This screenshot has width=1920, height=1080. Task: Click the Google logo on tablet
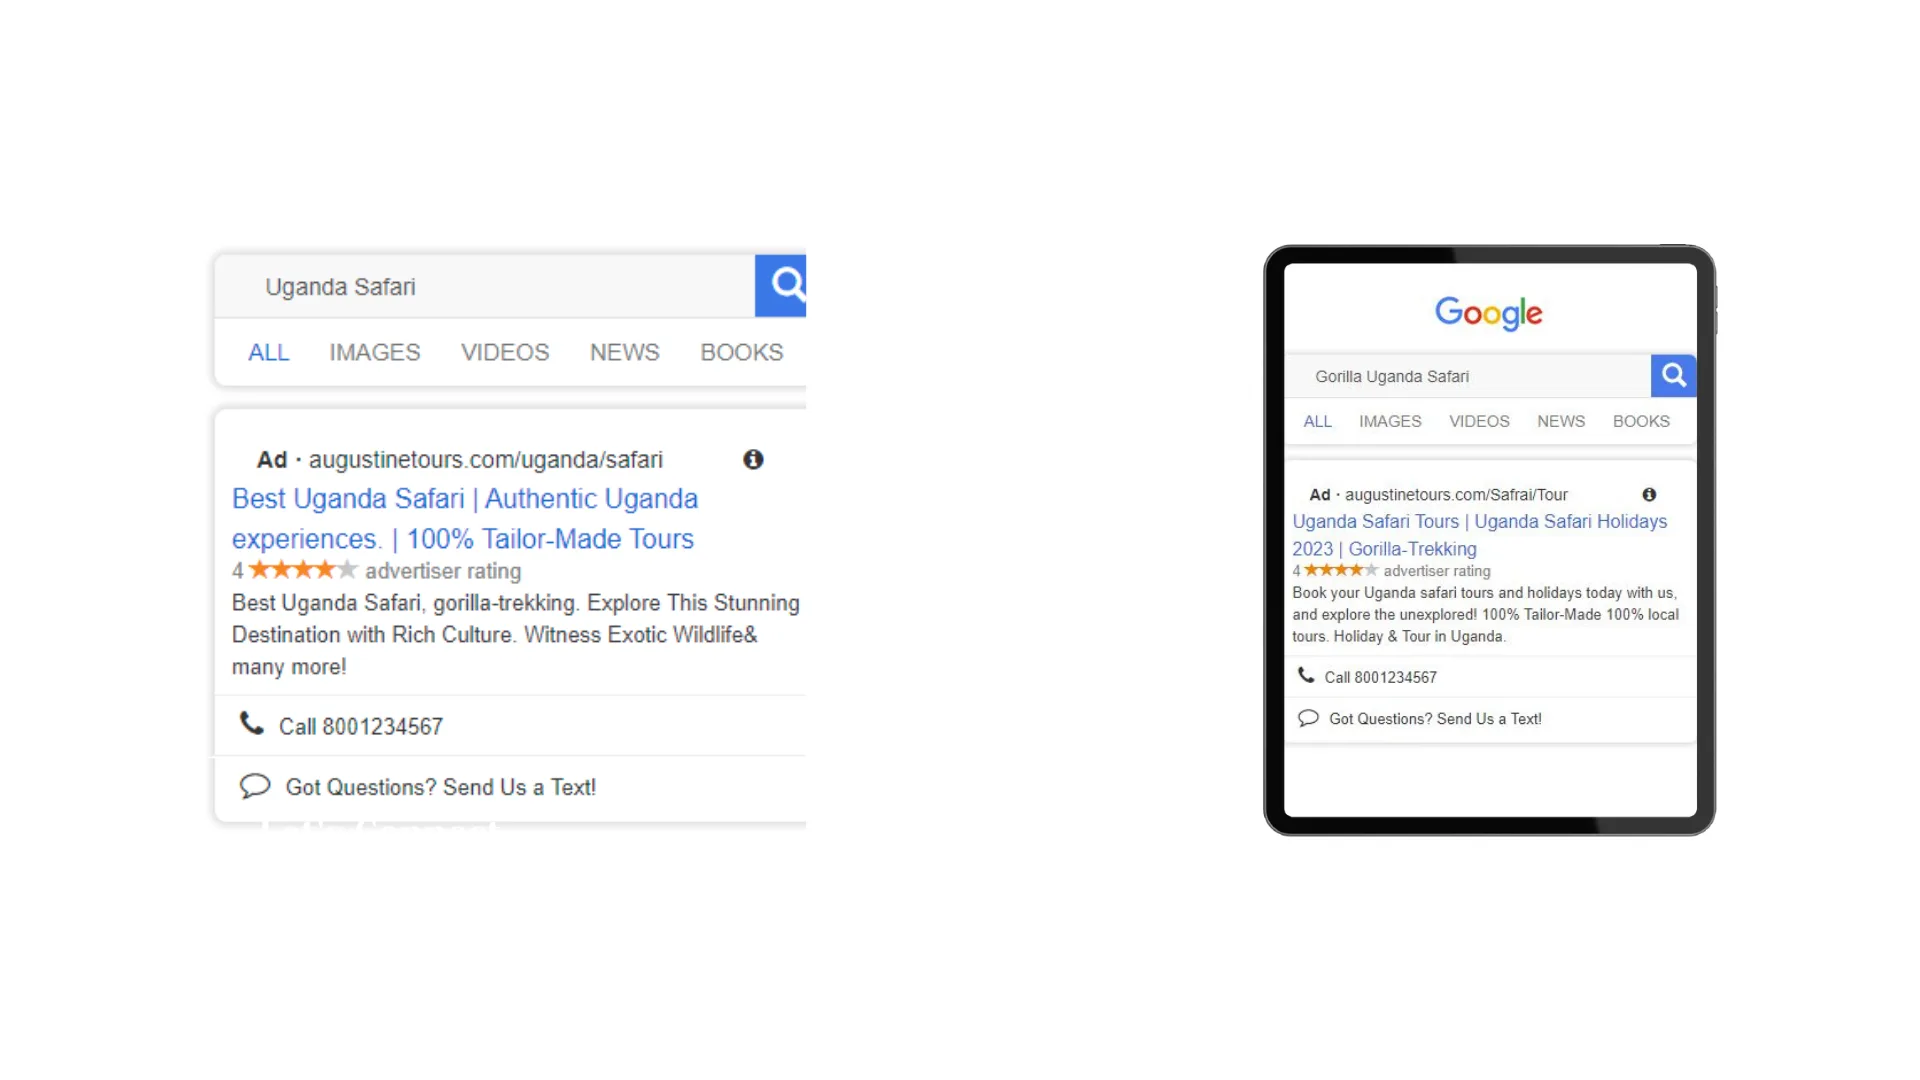tap(1489, 313)
